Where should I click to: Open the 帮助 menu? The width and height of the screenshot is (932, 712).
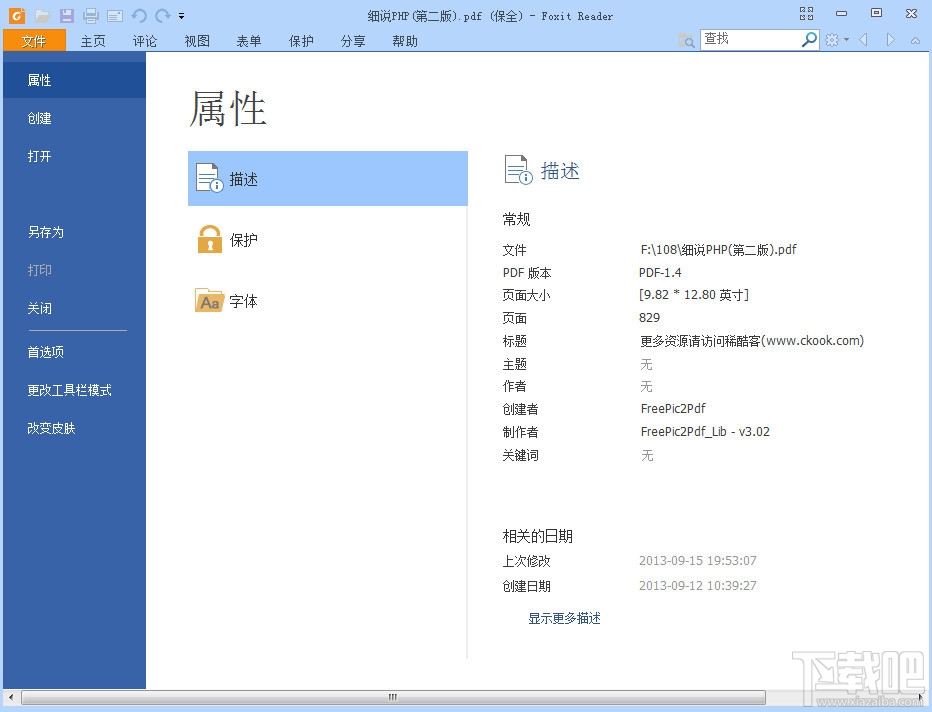(x=405, y=41)
